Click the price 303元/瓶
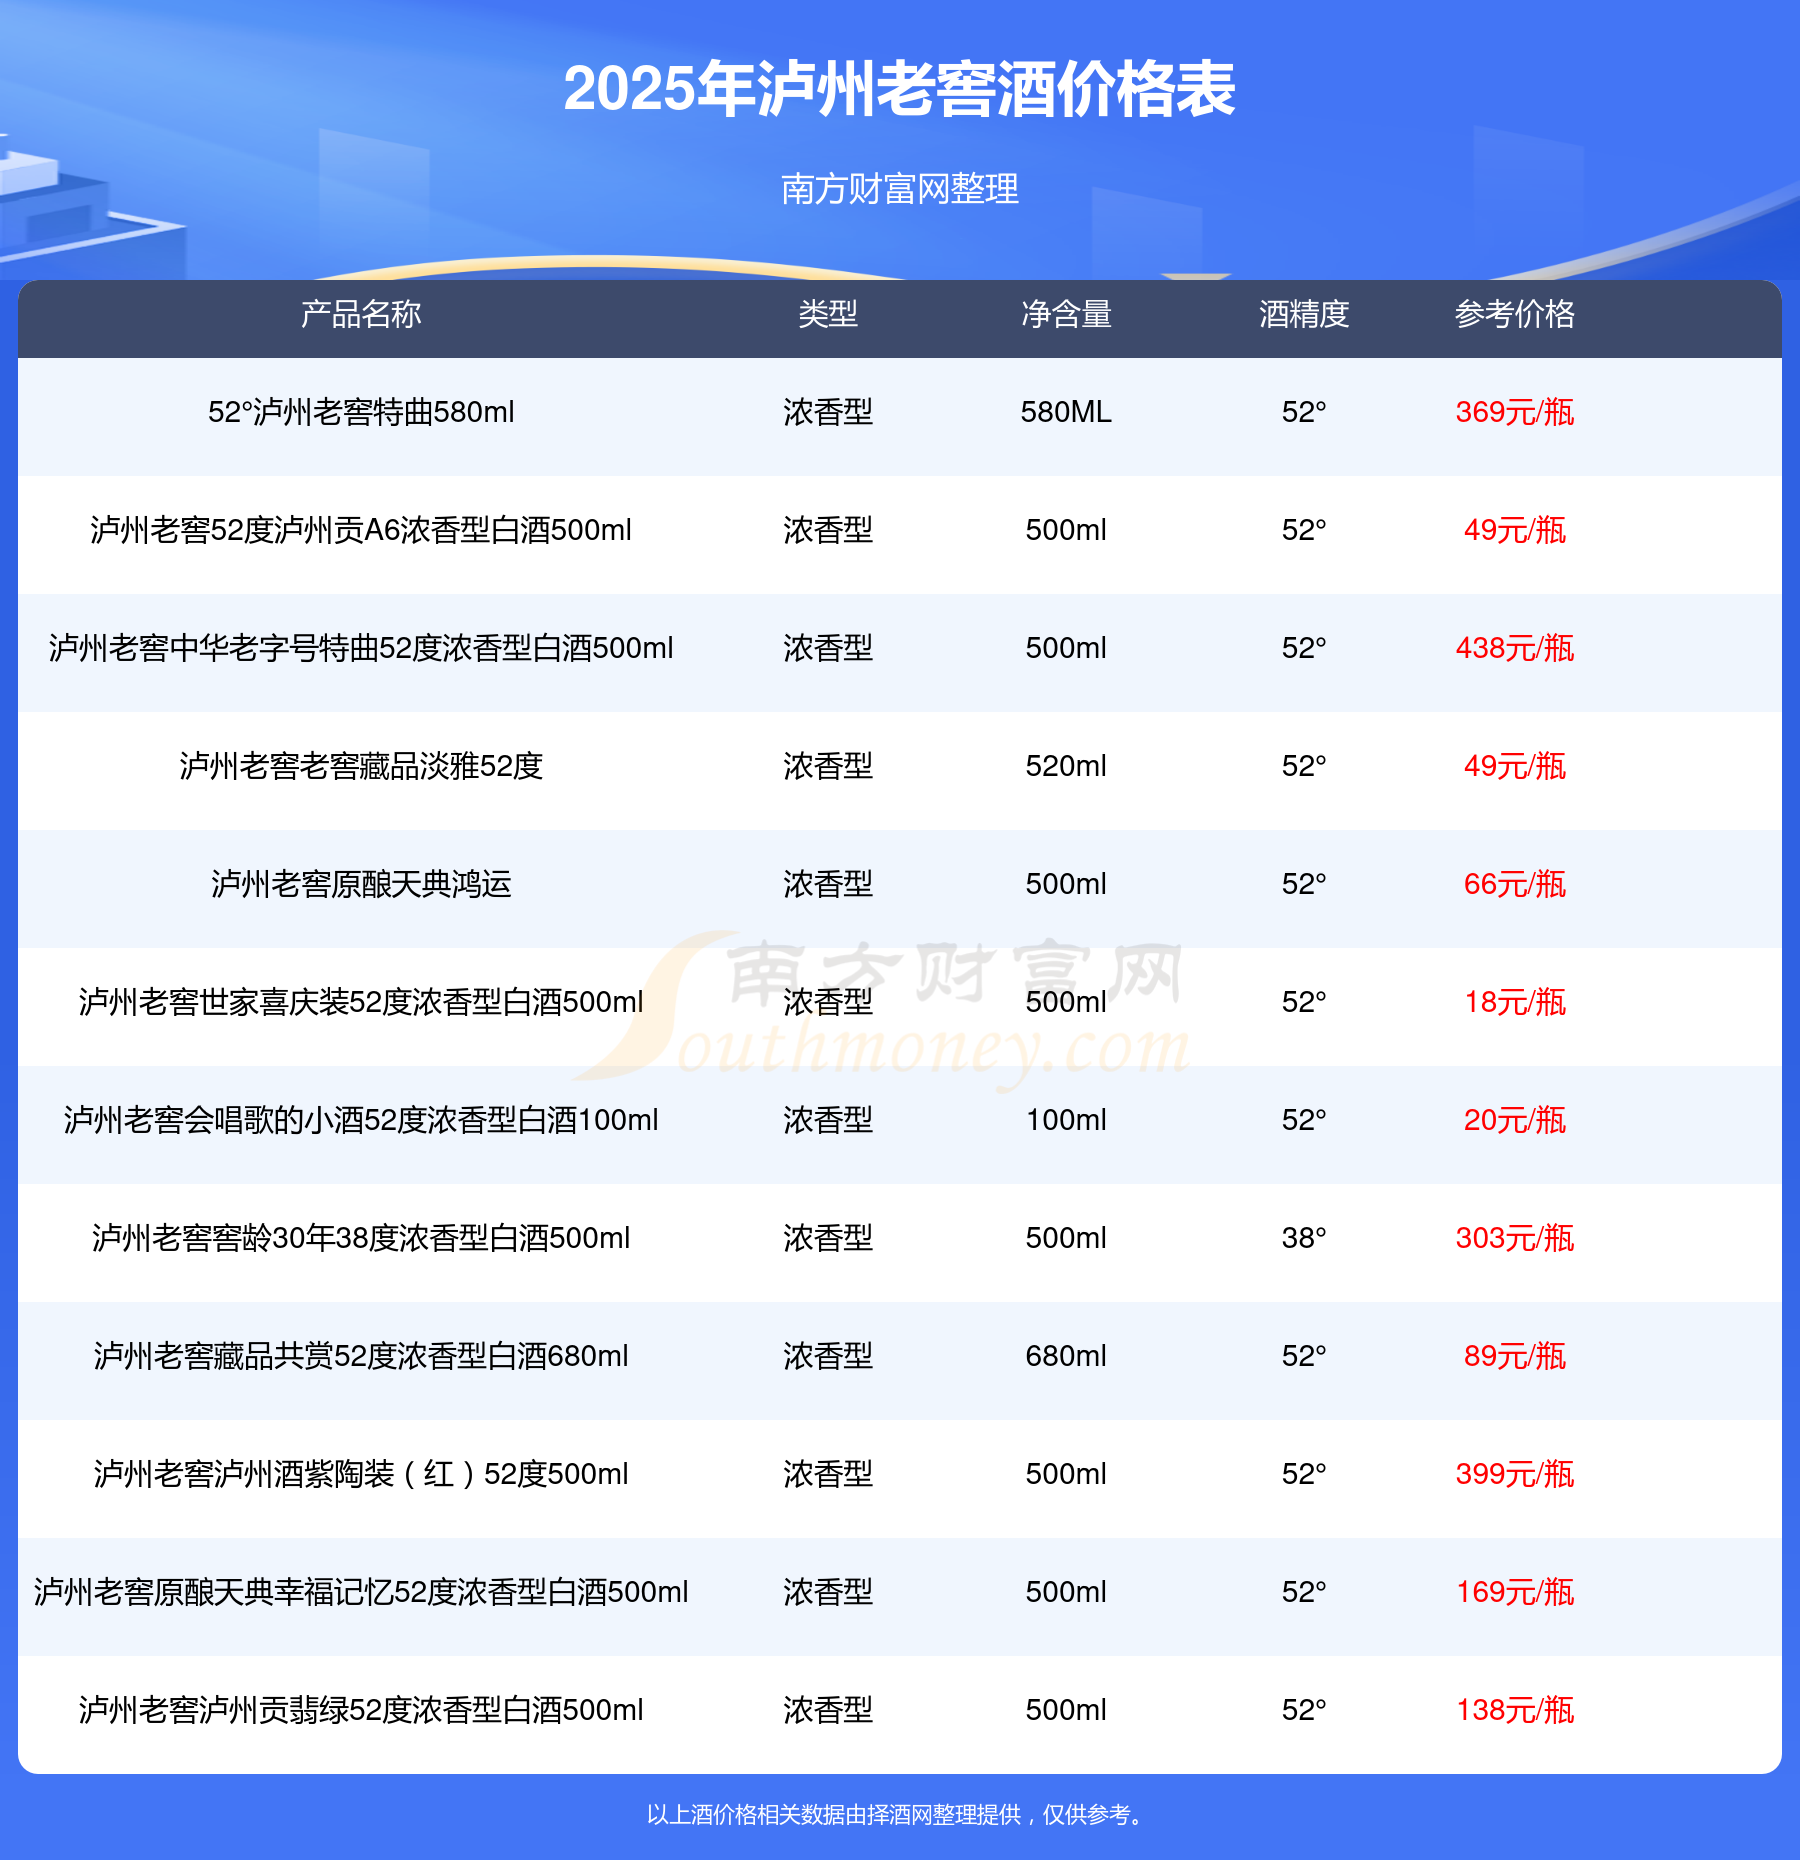This screenshot has height=1860, width=1800. pos(1515,1238)
